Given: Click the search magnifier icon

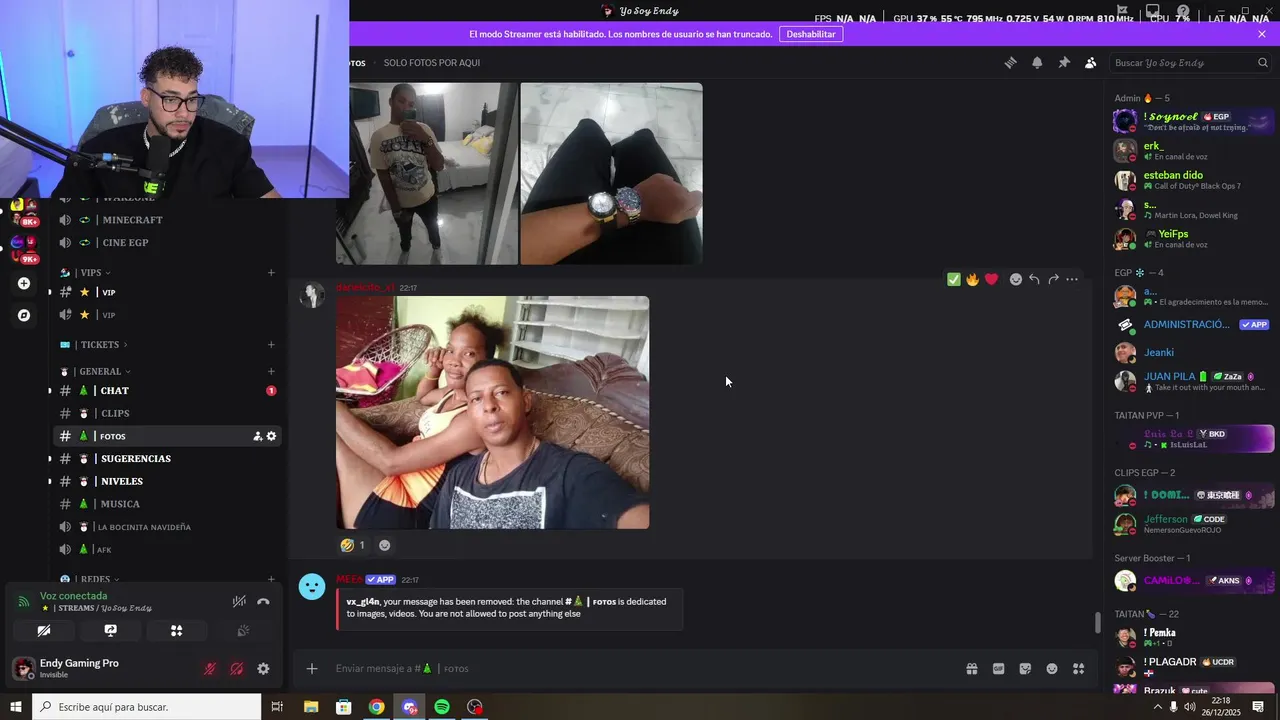Looking at the screenshot, I should tap(1262, 62).
